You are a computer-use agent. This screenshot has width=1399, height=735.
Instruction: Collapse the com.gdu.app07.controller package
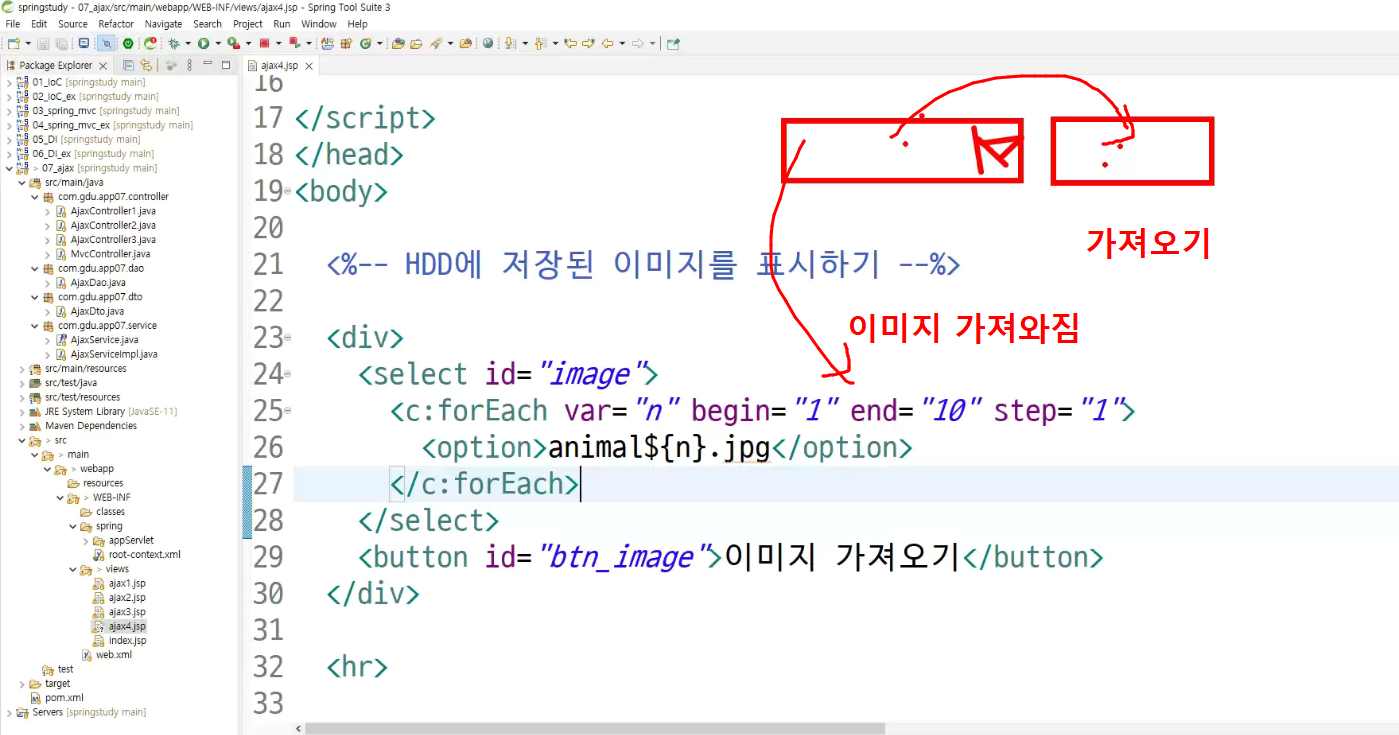tap(34, 197)
